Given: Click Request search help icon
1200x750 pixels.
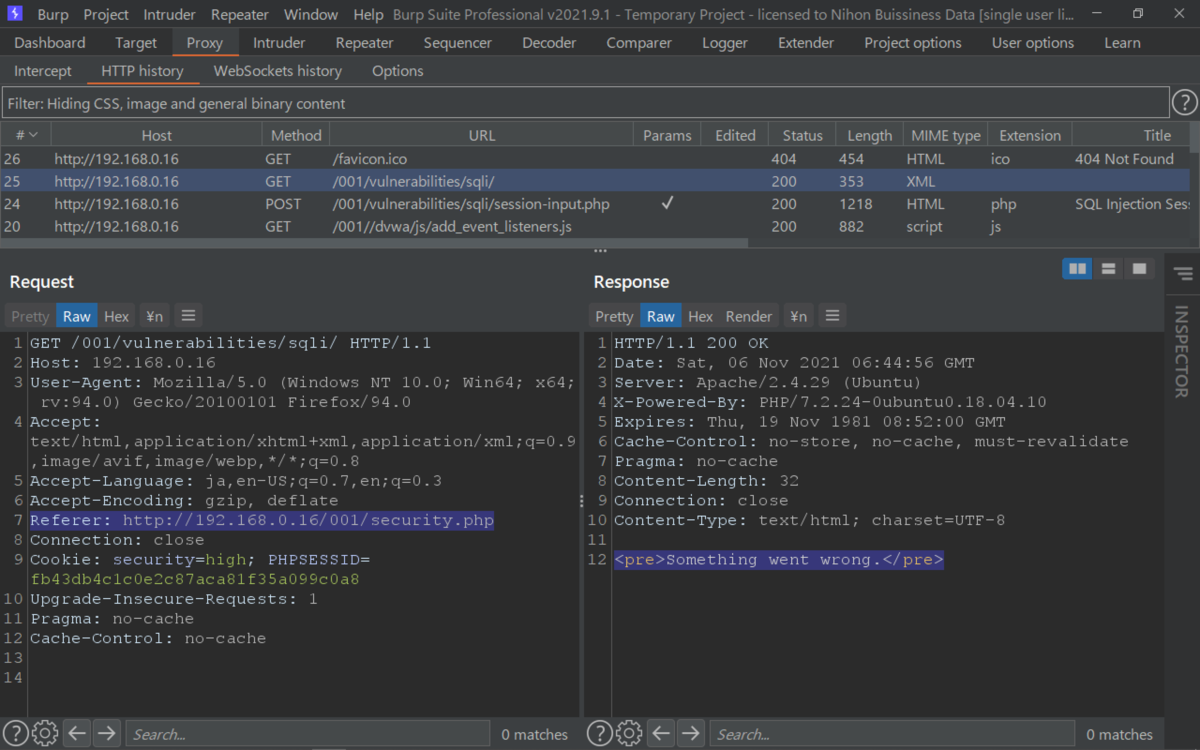Looking at the screenshot, I should coord(16,733).
